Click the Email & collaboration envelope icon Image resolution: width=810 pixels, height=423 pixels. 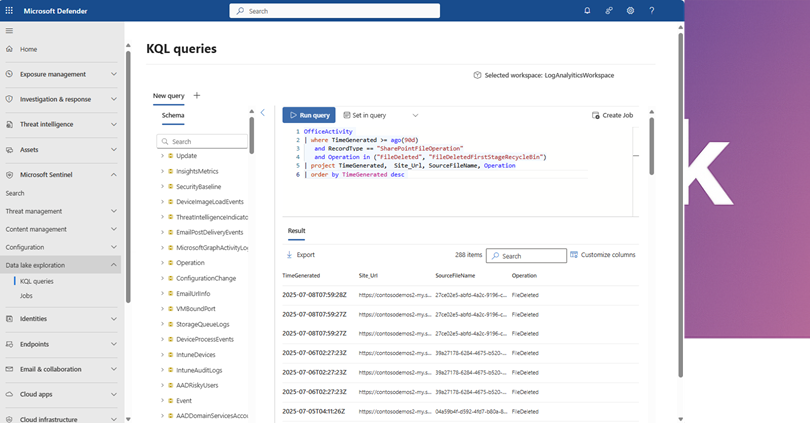point(9,369)
